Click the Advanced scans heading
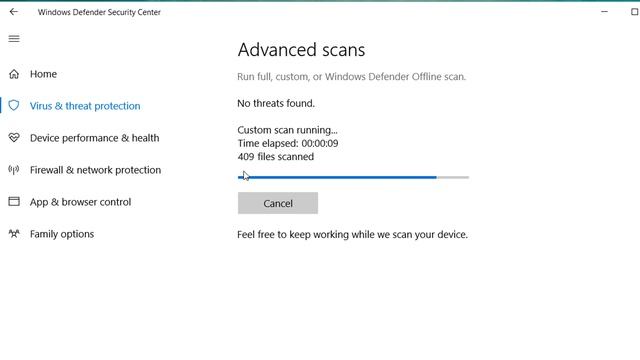Screen dimensions: 640x360 (301, 50)
